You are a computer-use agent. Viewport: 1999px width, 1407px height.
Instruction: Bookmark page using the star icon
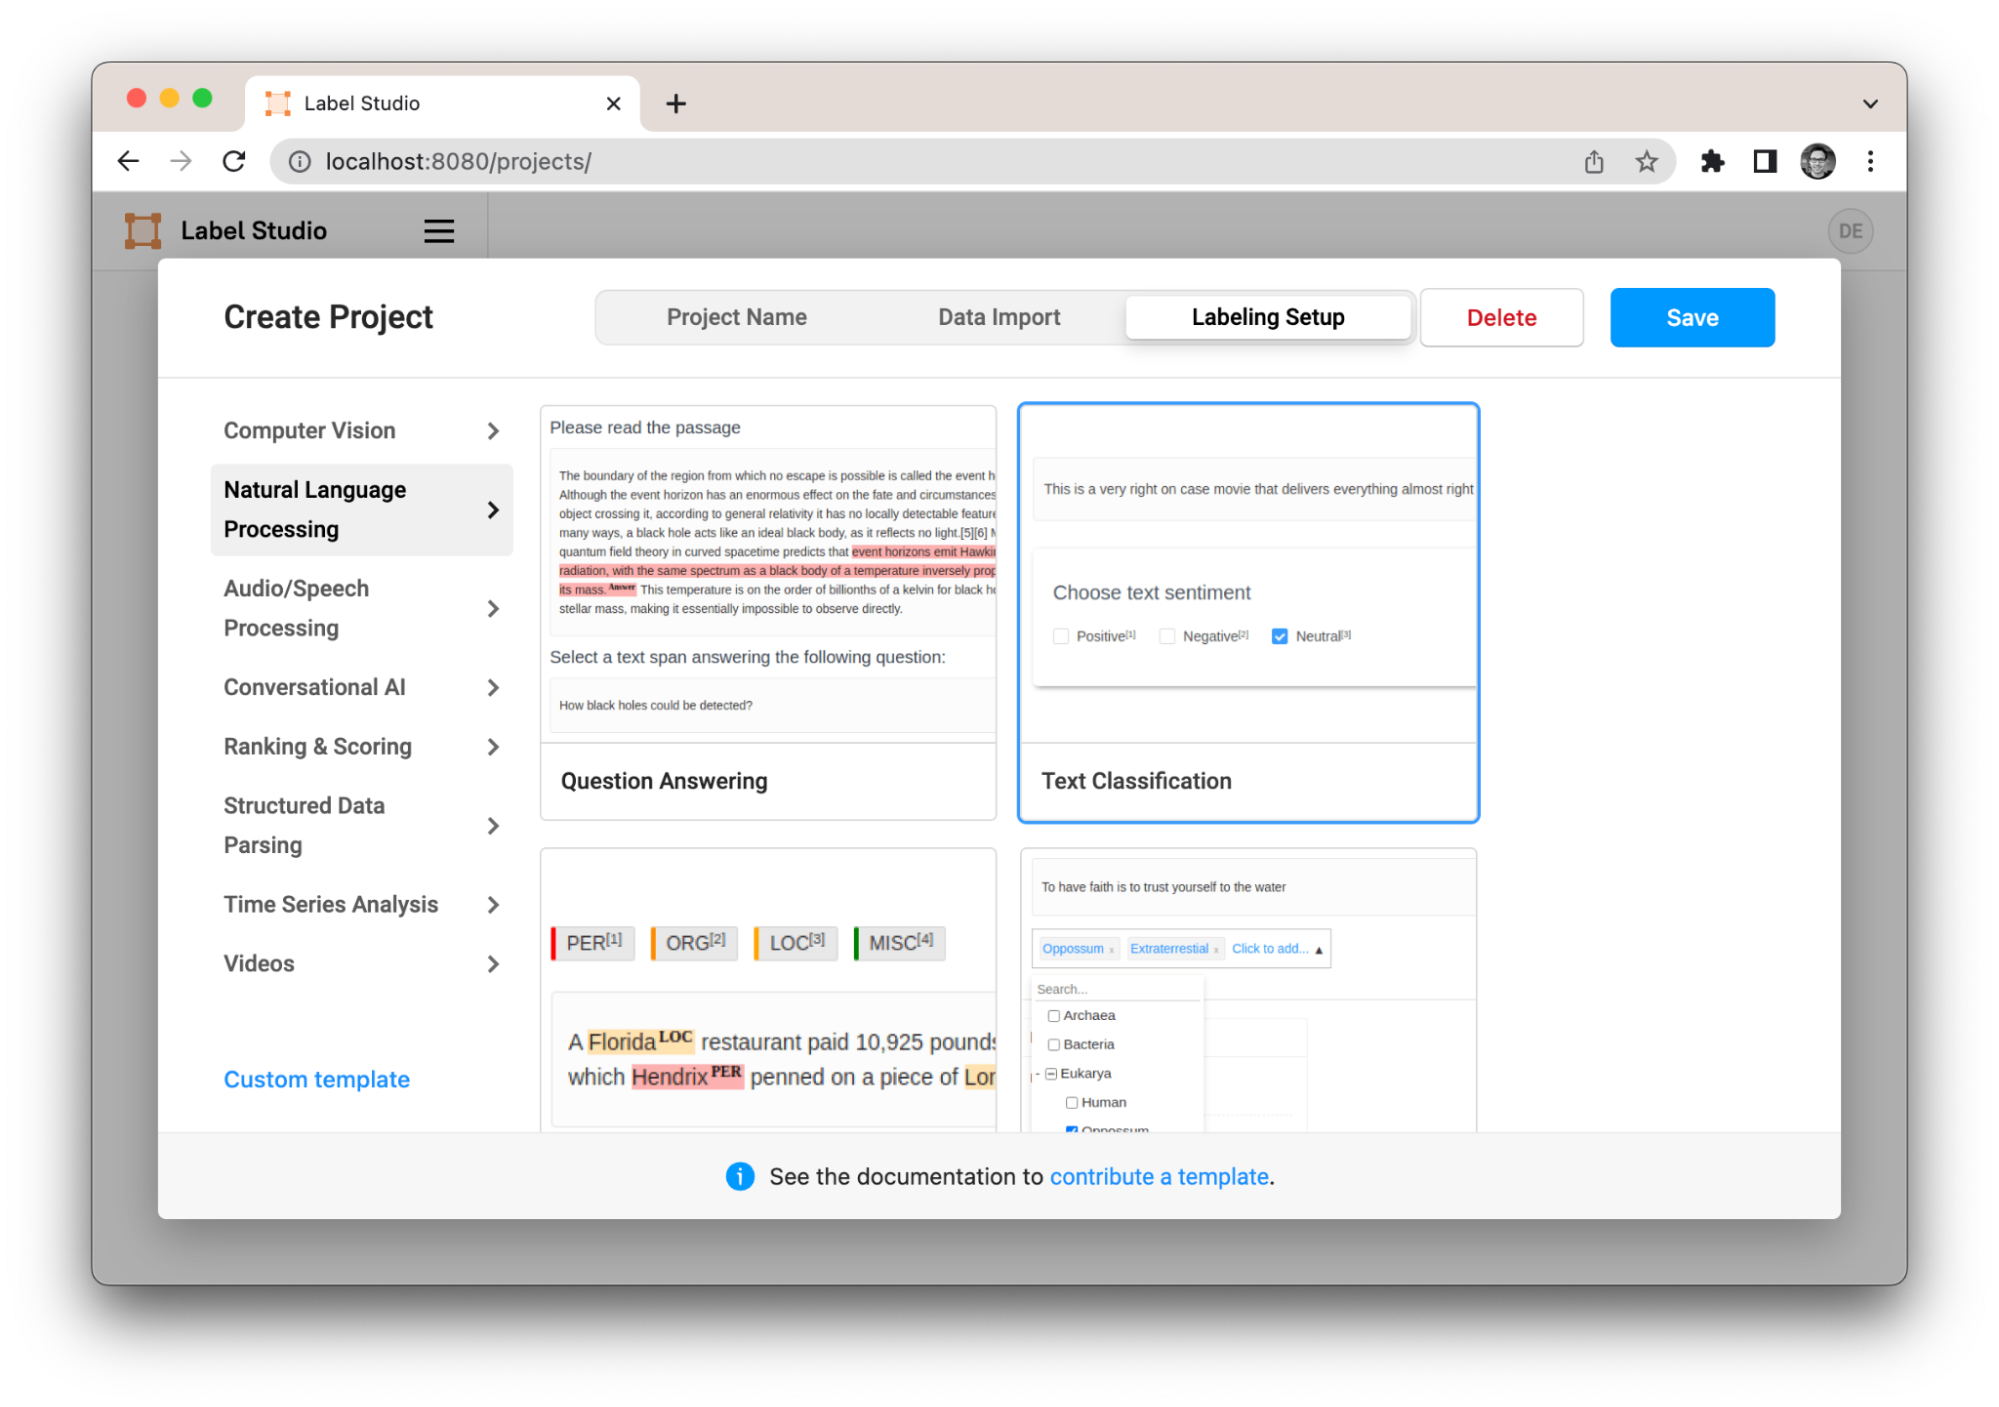1646,161
